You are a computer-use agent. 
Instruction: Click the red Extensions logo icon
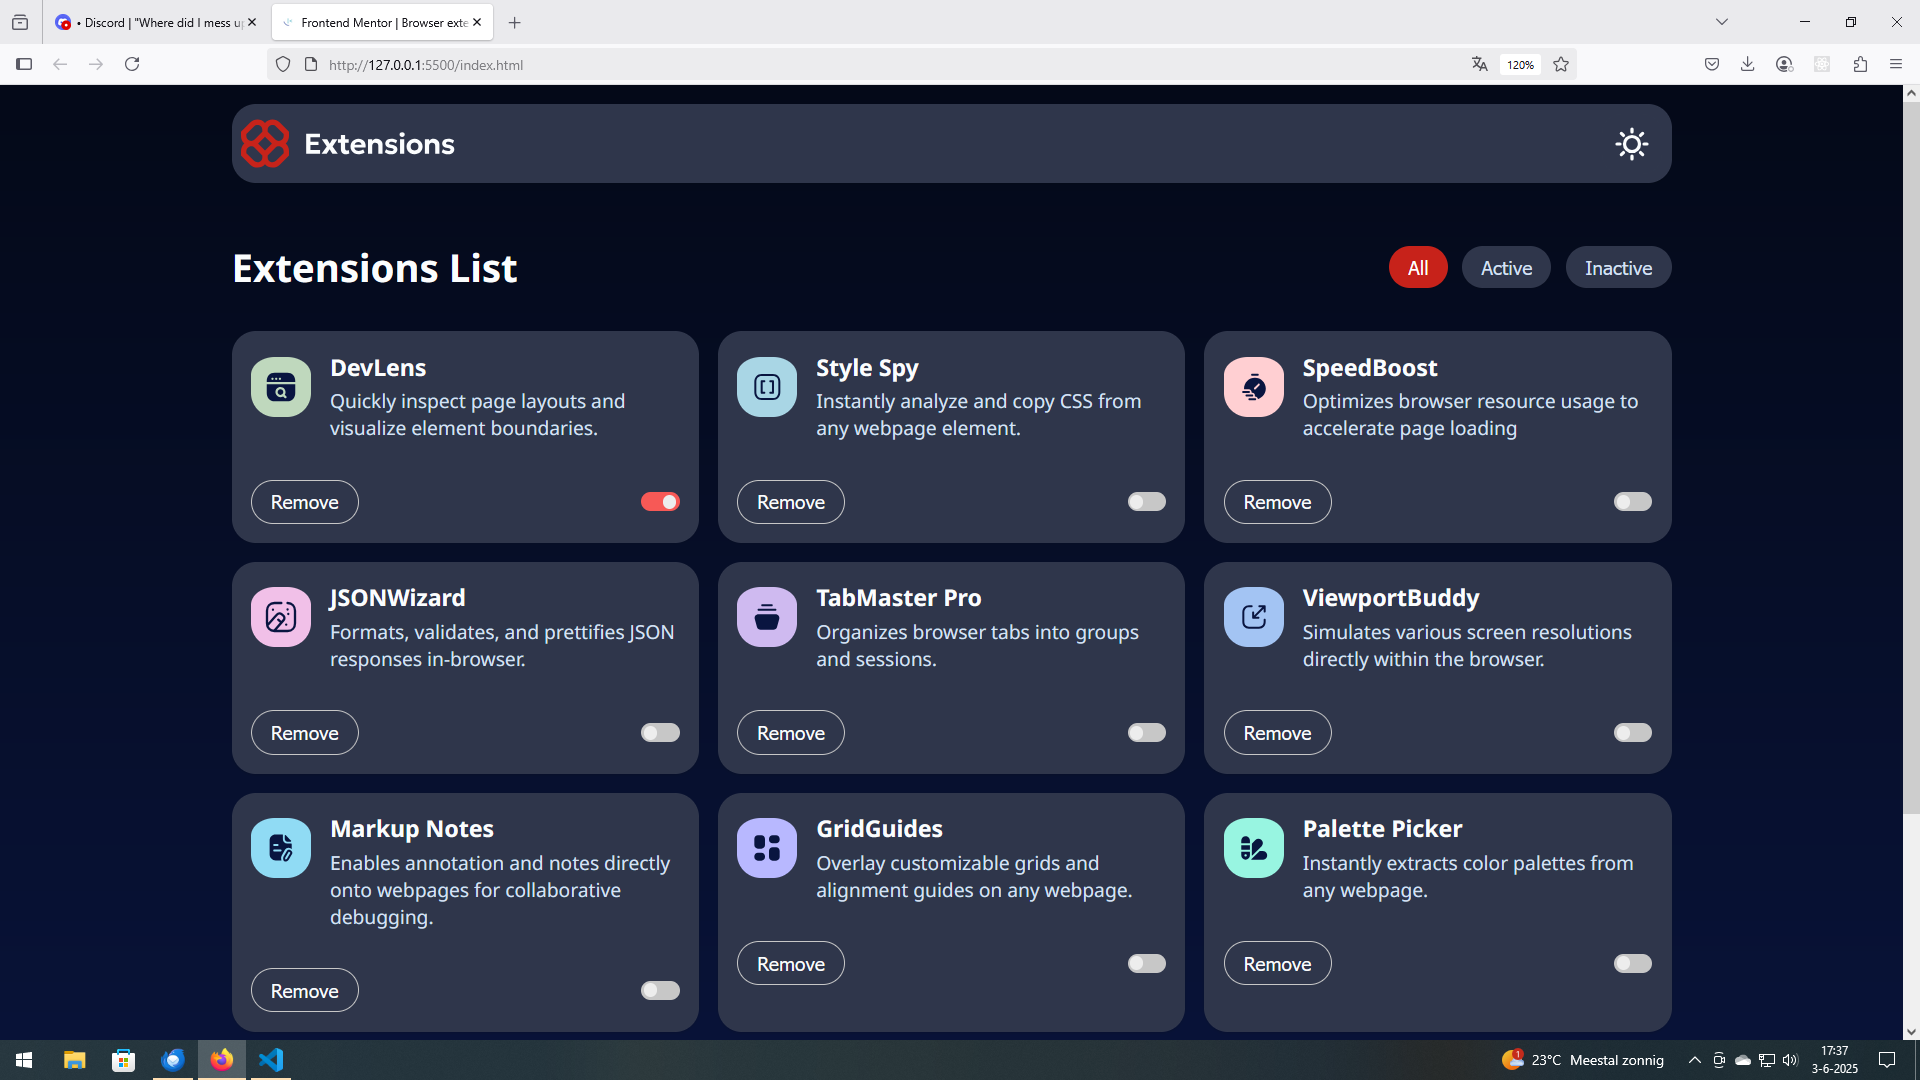coord(265,144)
